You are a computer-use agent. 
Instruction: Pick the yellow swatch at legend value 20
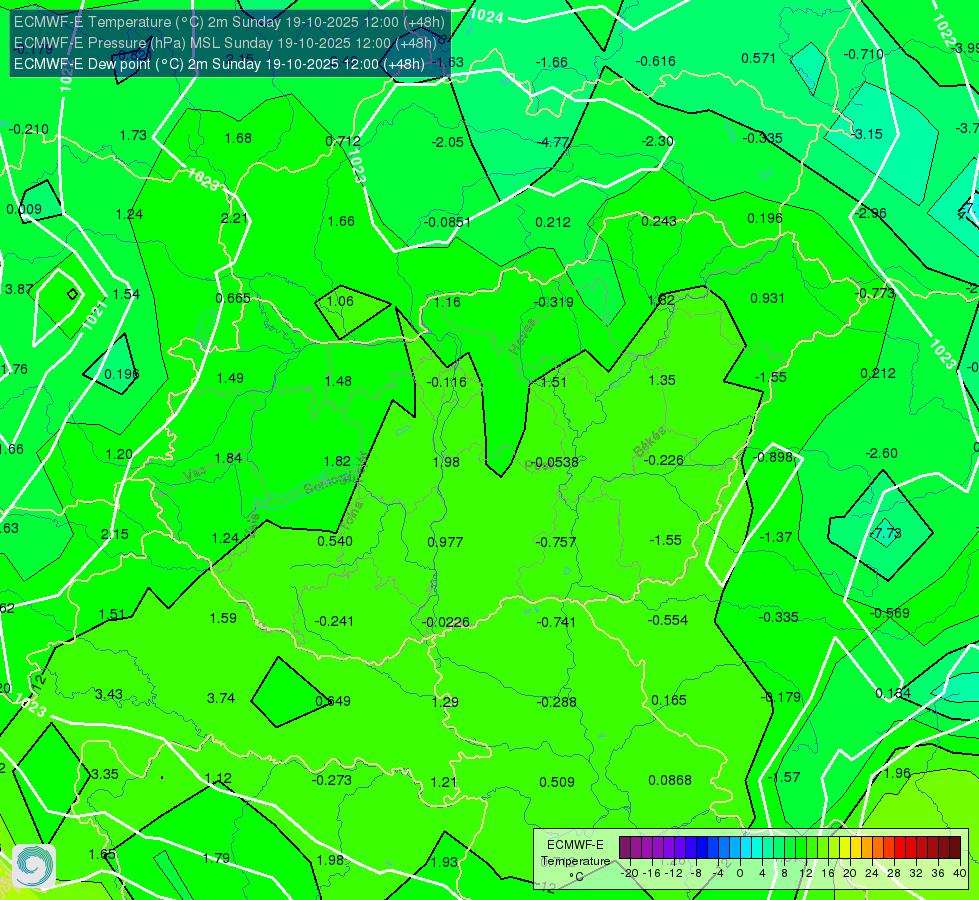(845, 848)
